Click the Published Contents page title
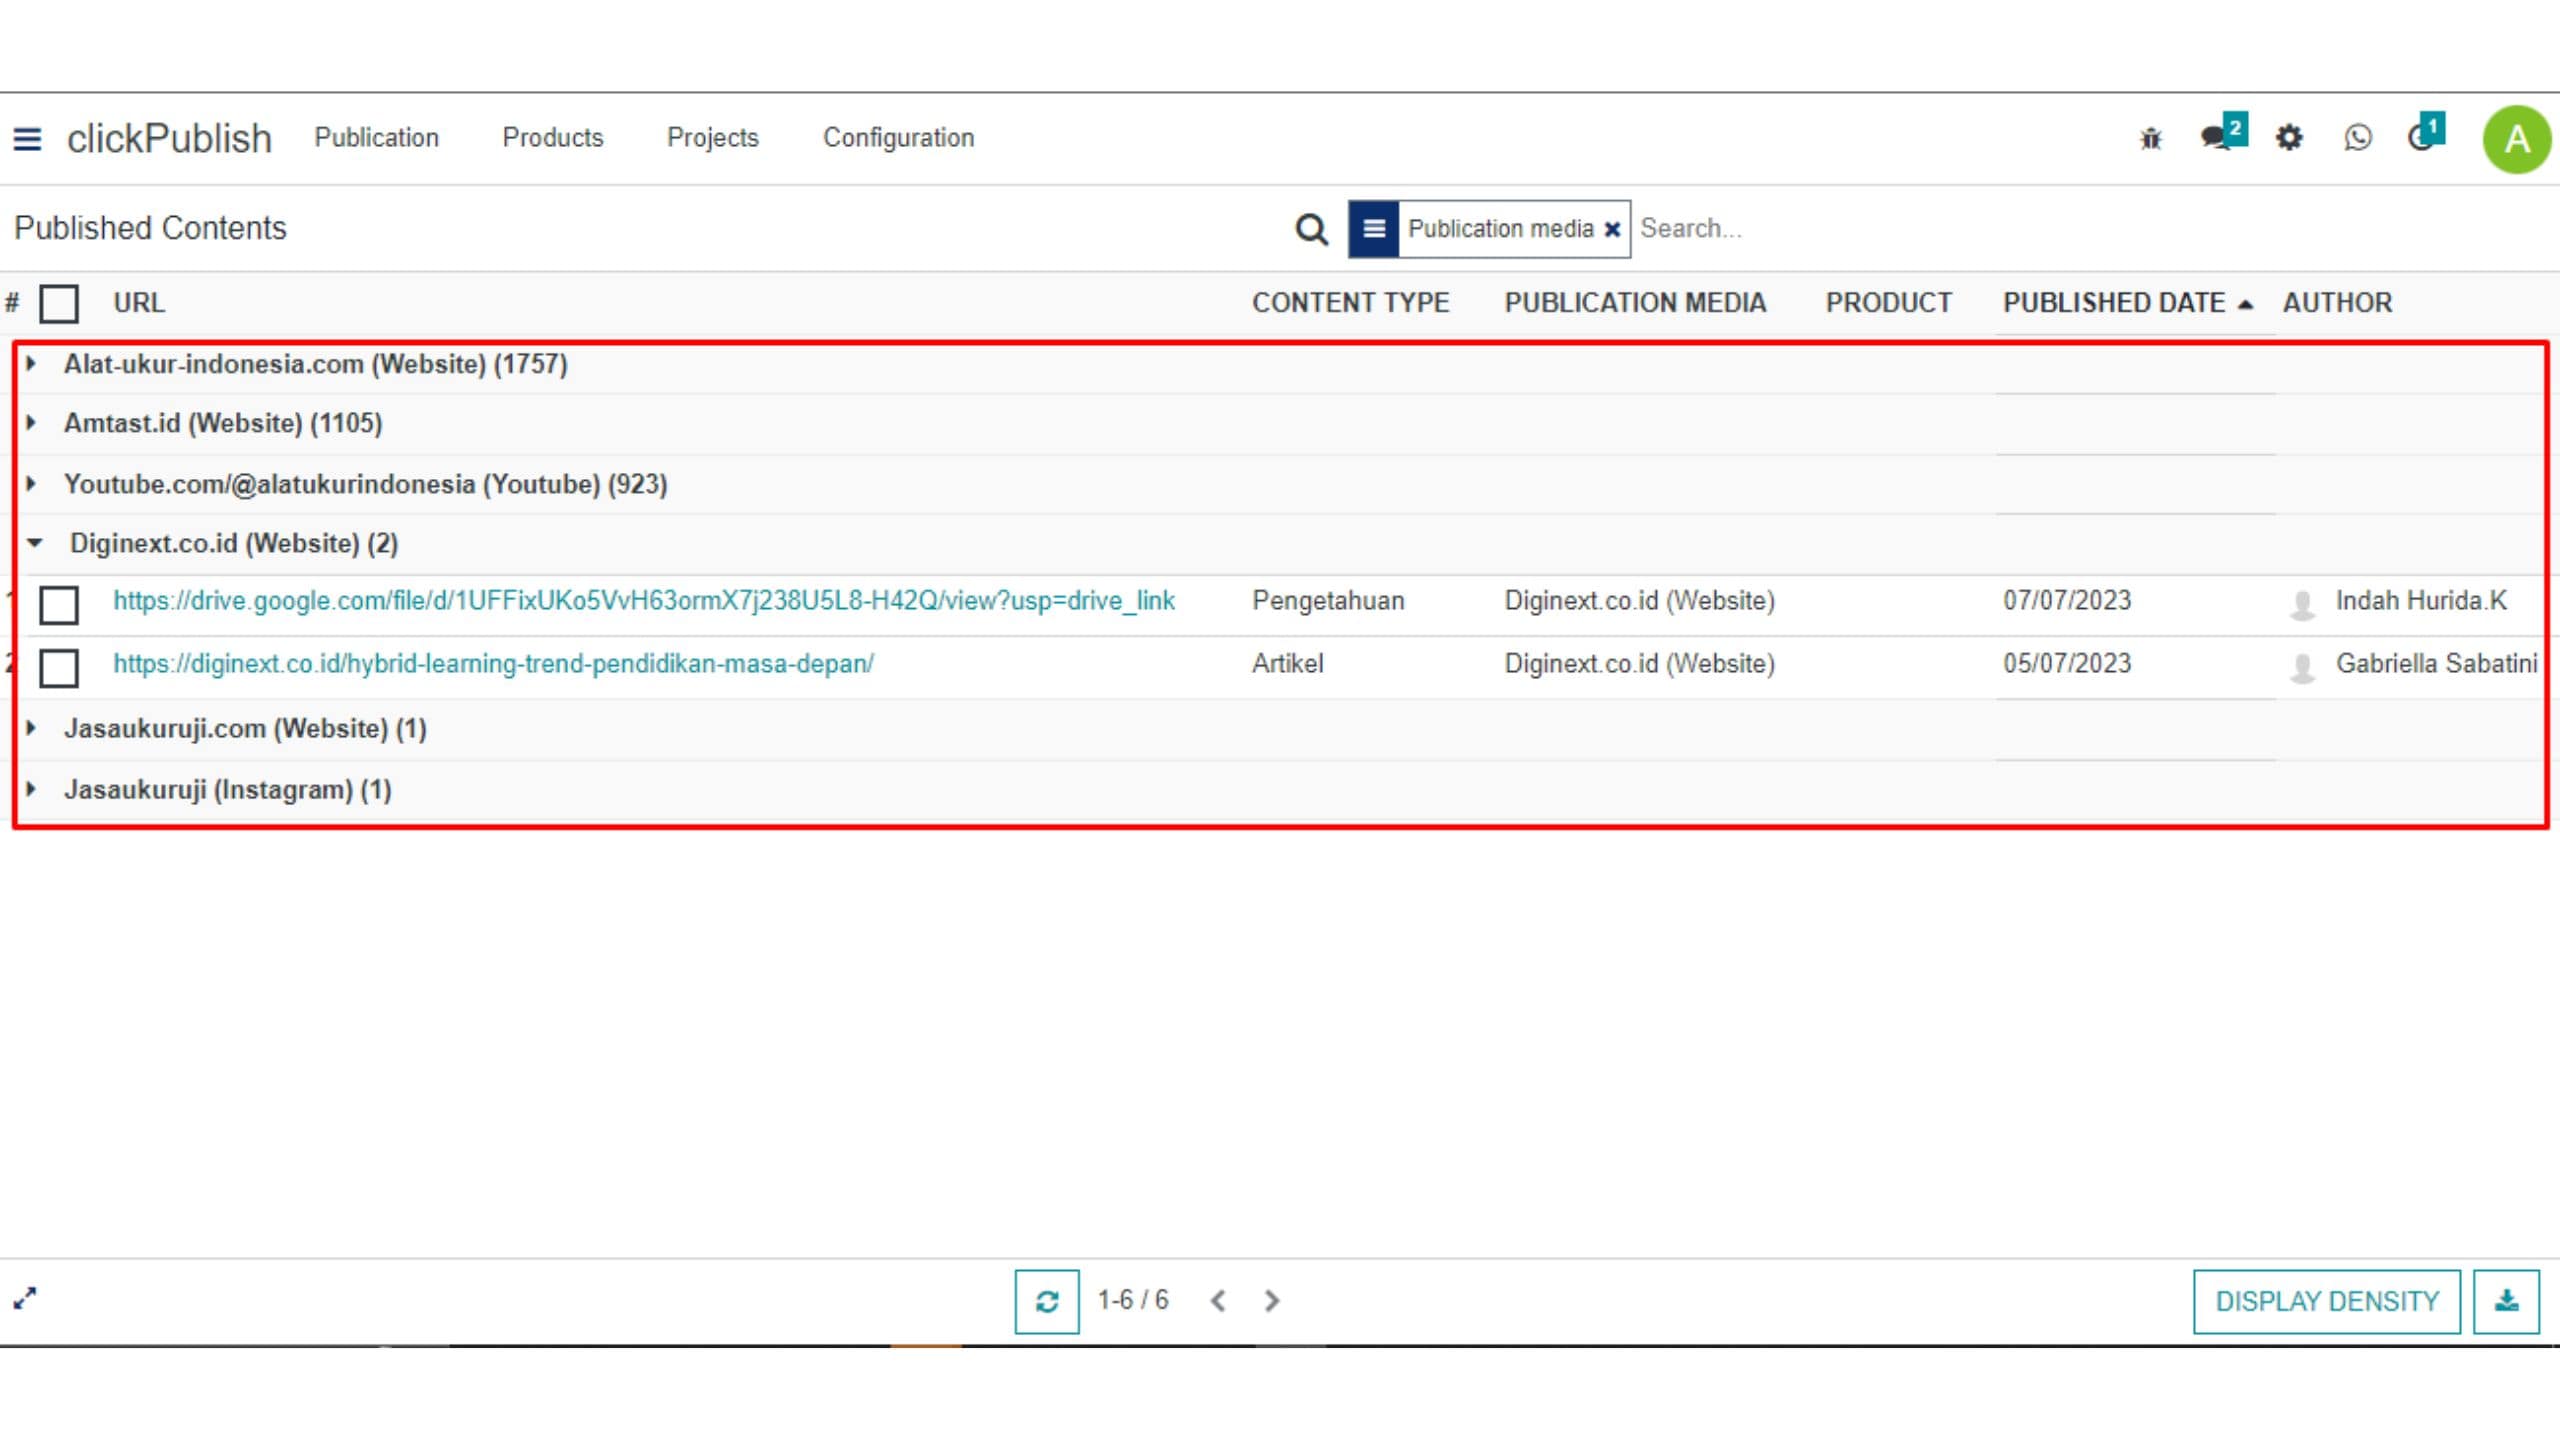 pyautogui.click(x=150, y=228)
